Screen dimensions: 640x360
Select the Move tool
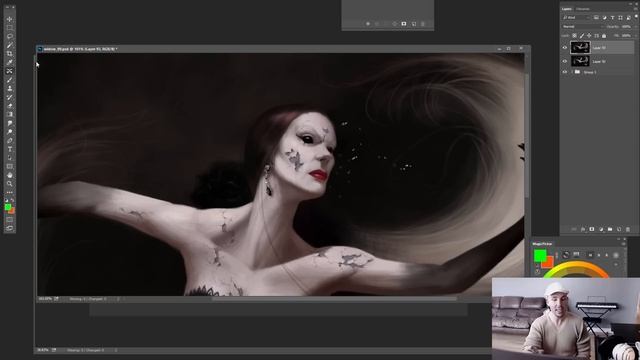coord(9,19)
